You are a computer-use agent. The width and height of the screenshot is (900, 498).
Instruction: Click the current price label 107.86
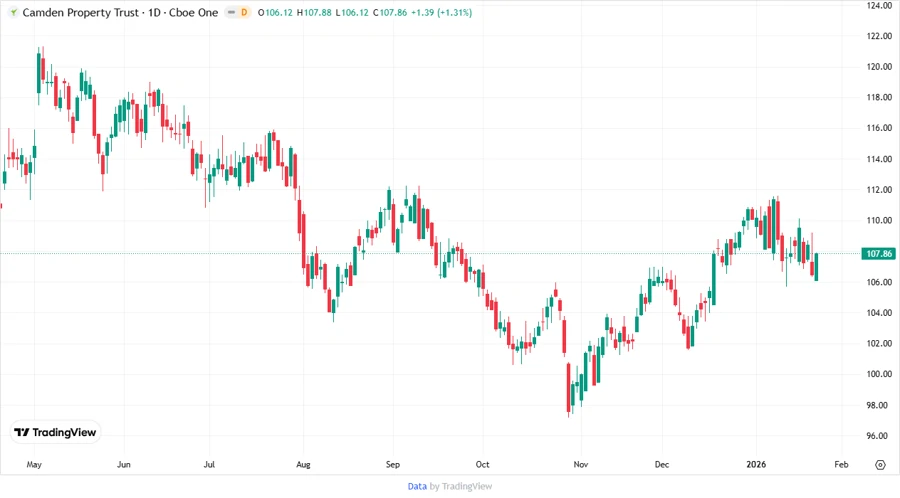[878, 254]
